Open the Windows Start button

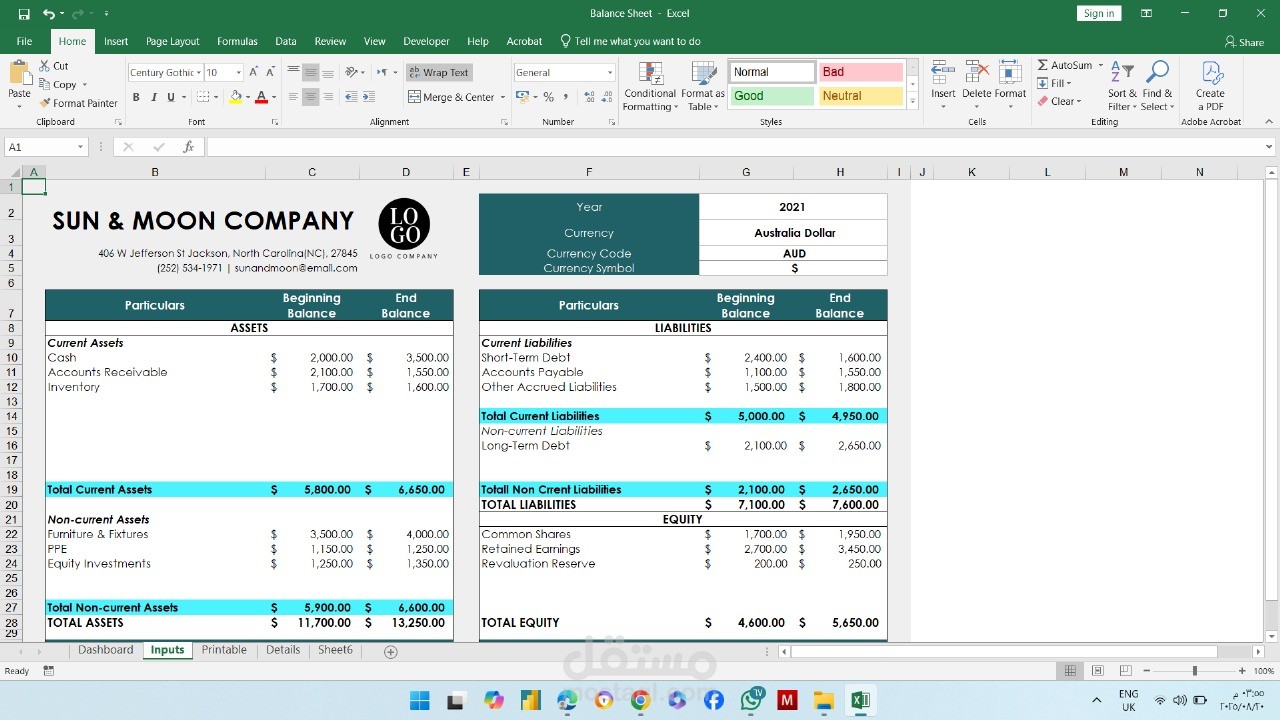(419, 700)
